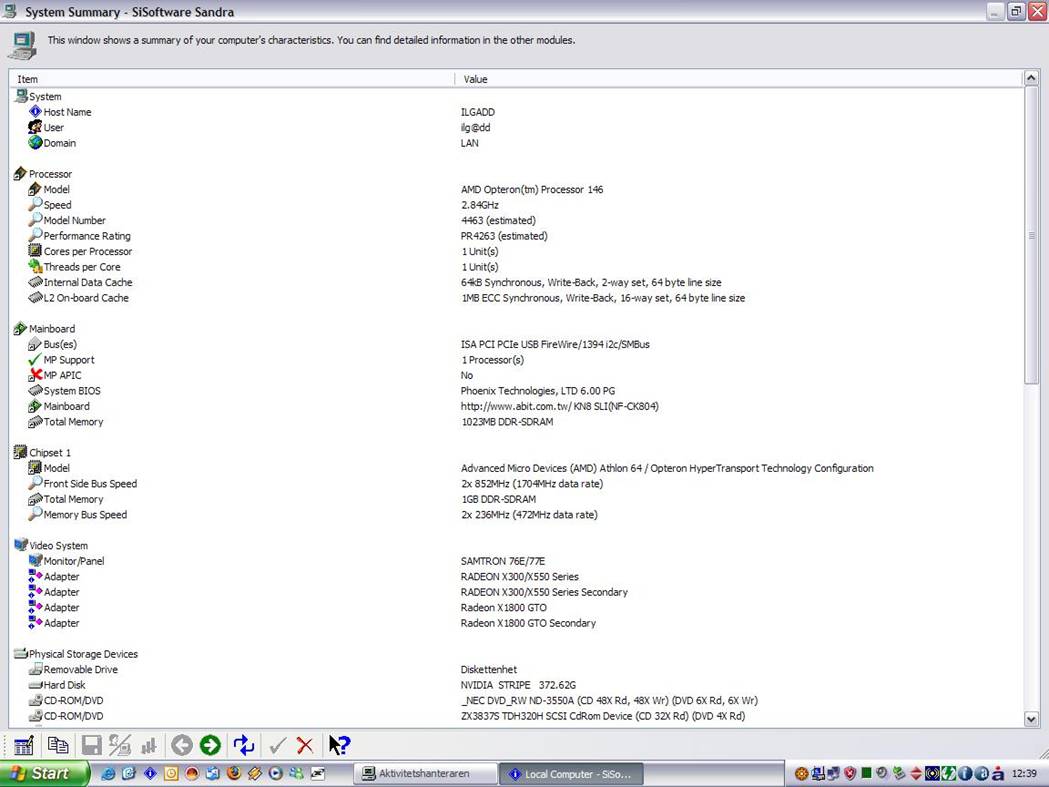Click the scroll-down arrow of the list scrollbar
The image size is (1049, 787).
point(1031,719)
